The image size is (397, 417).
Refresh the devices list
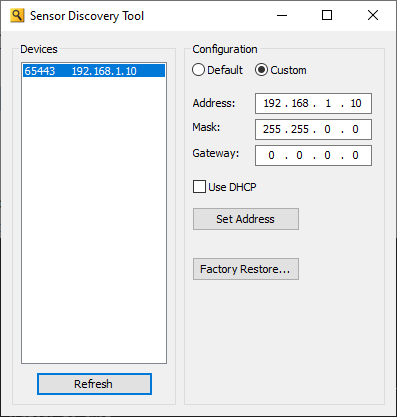pos(94,384)
